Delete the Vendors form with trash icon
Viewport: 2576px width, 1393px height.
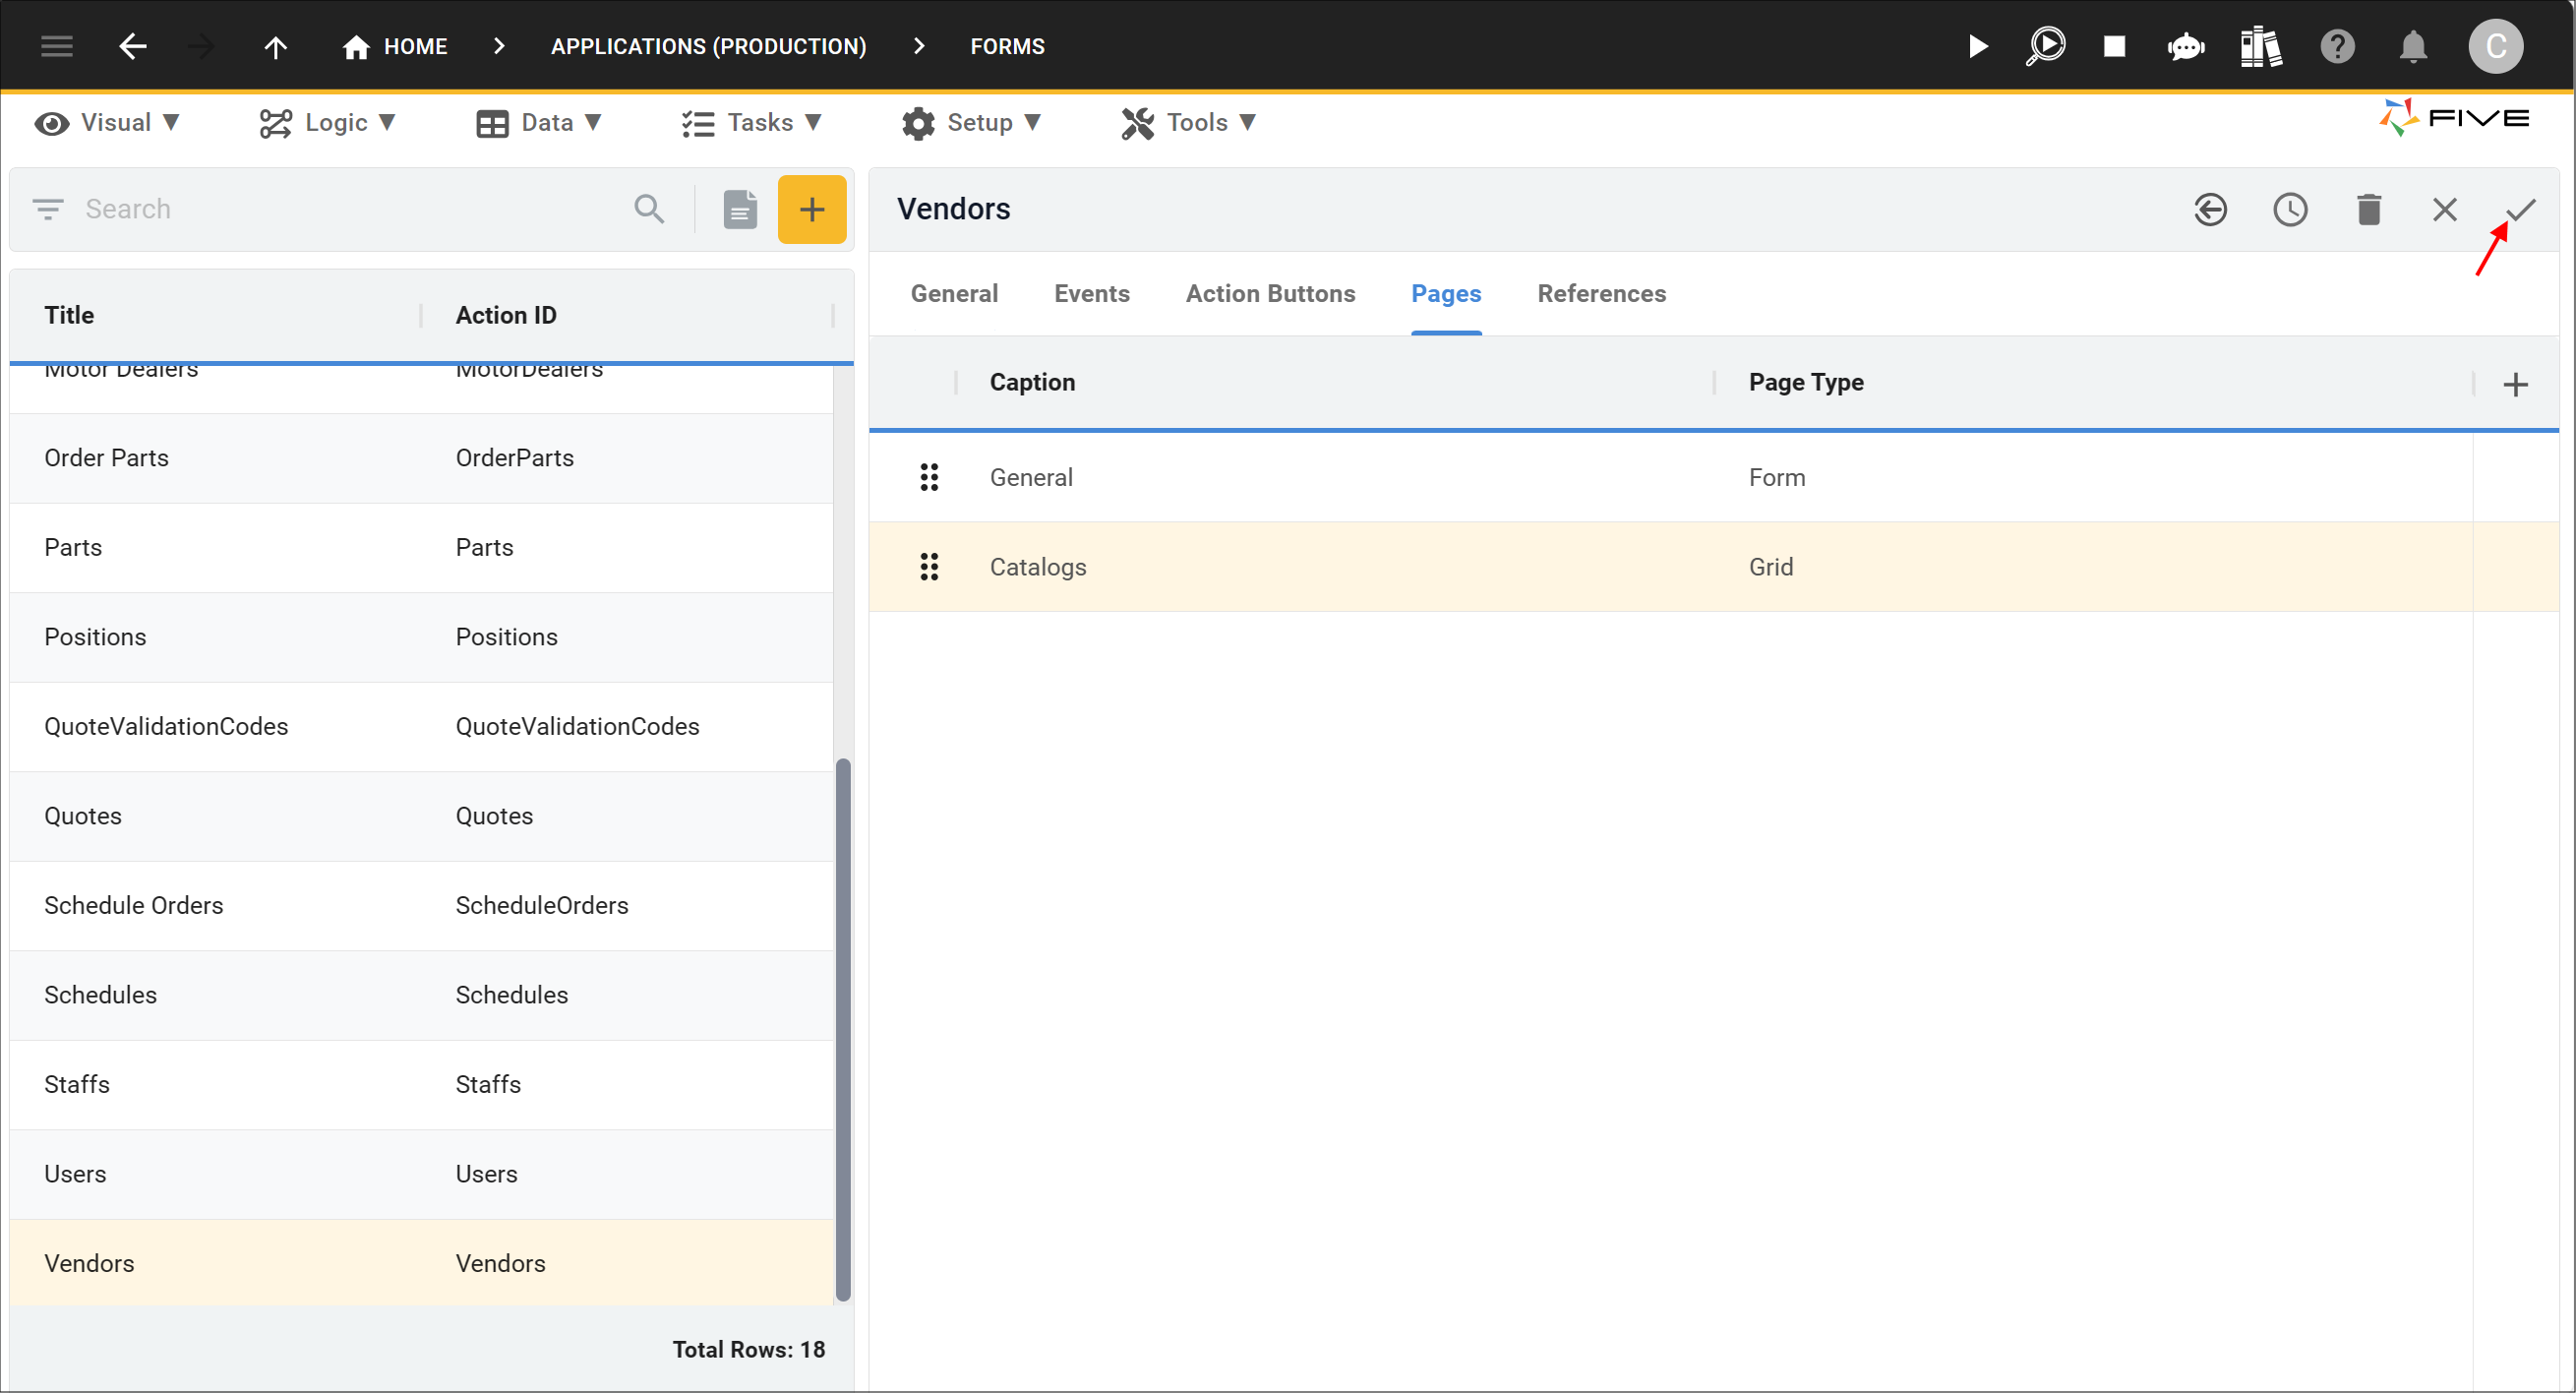click(2368, 209)
